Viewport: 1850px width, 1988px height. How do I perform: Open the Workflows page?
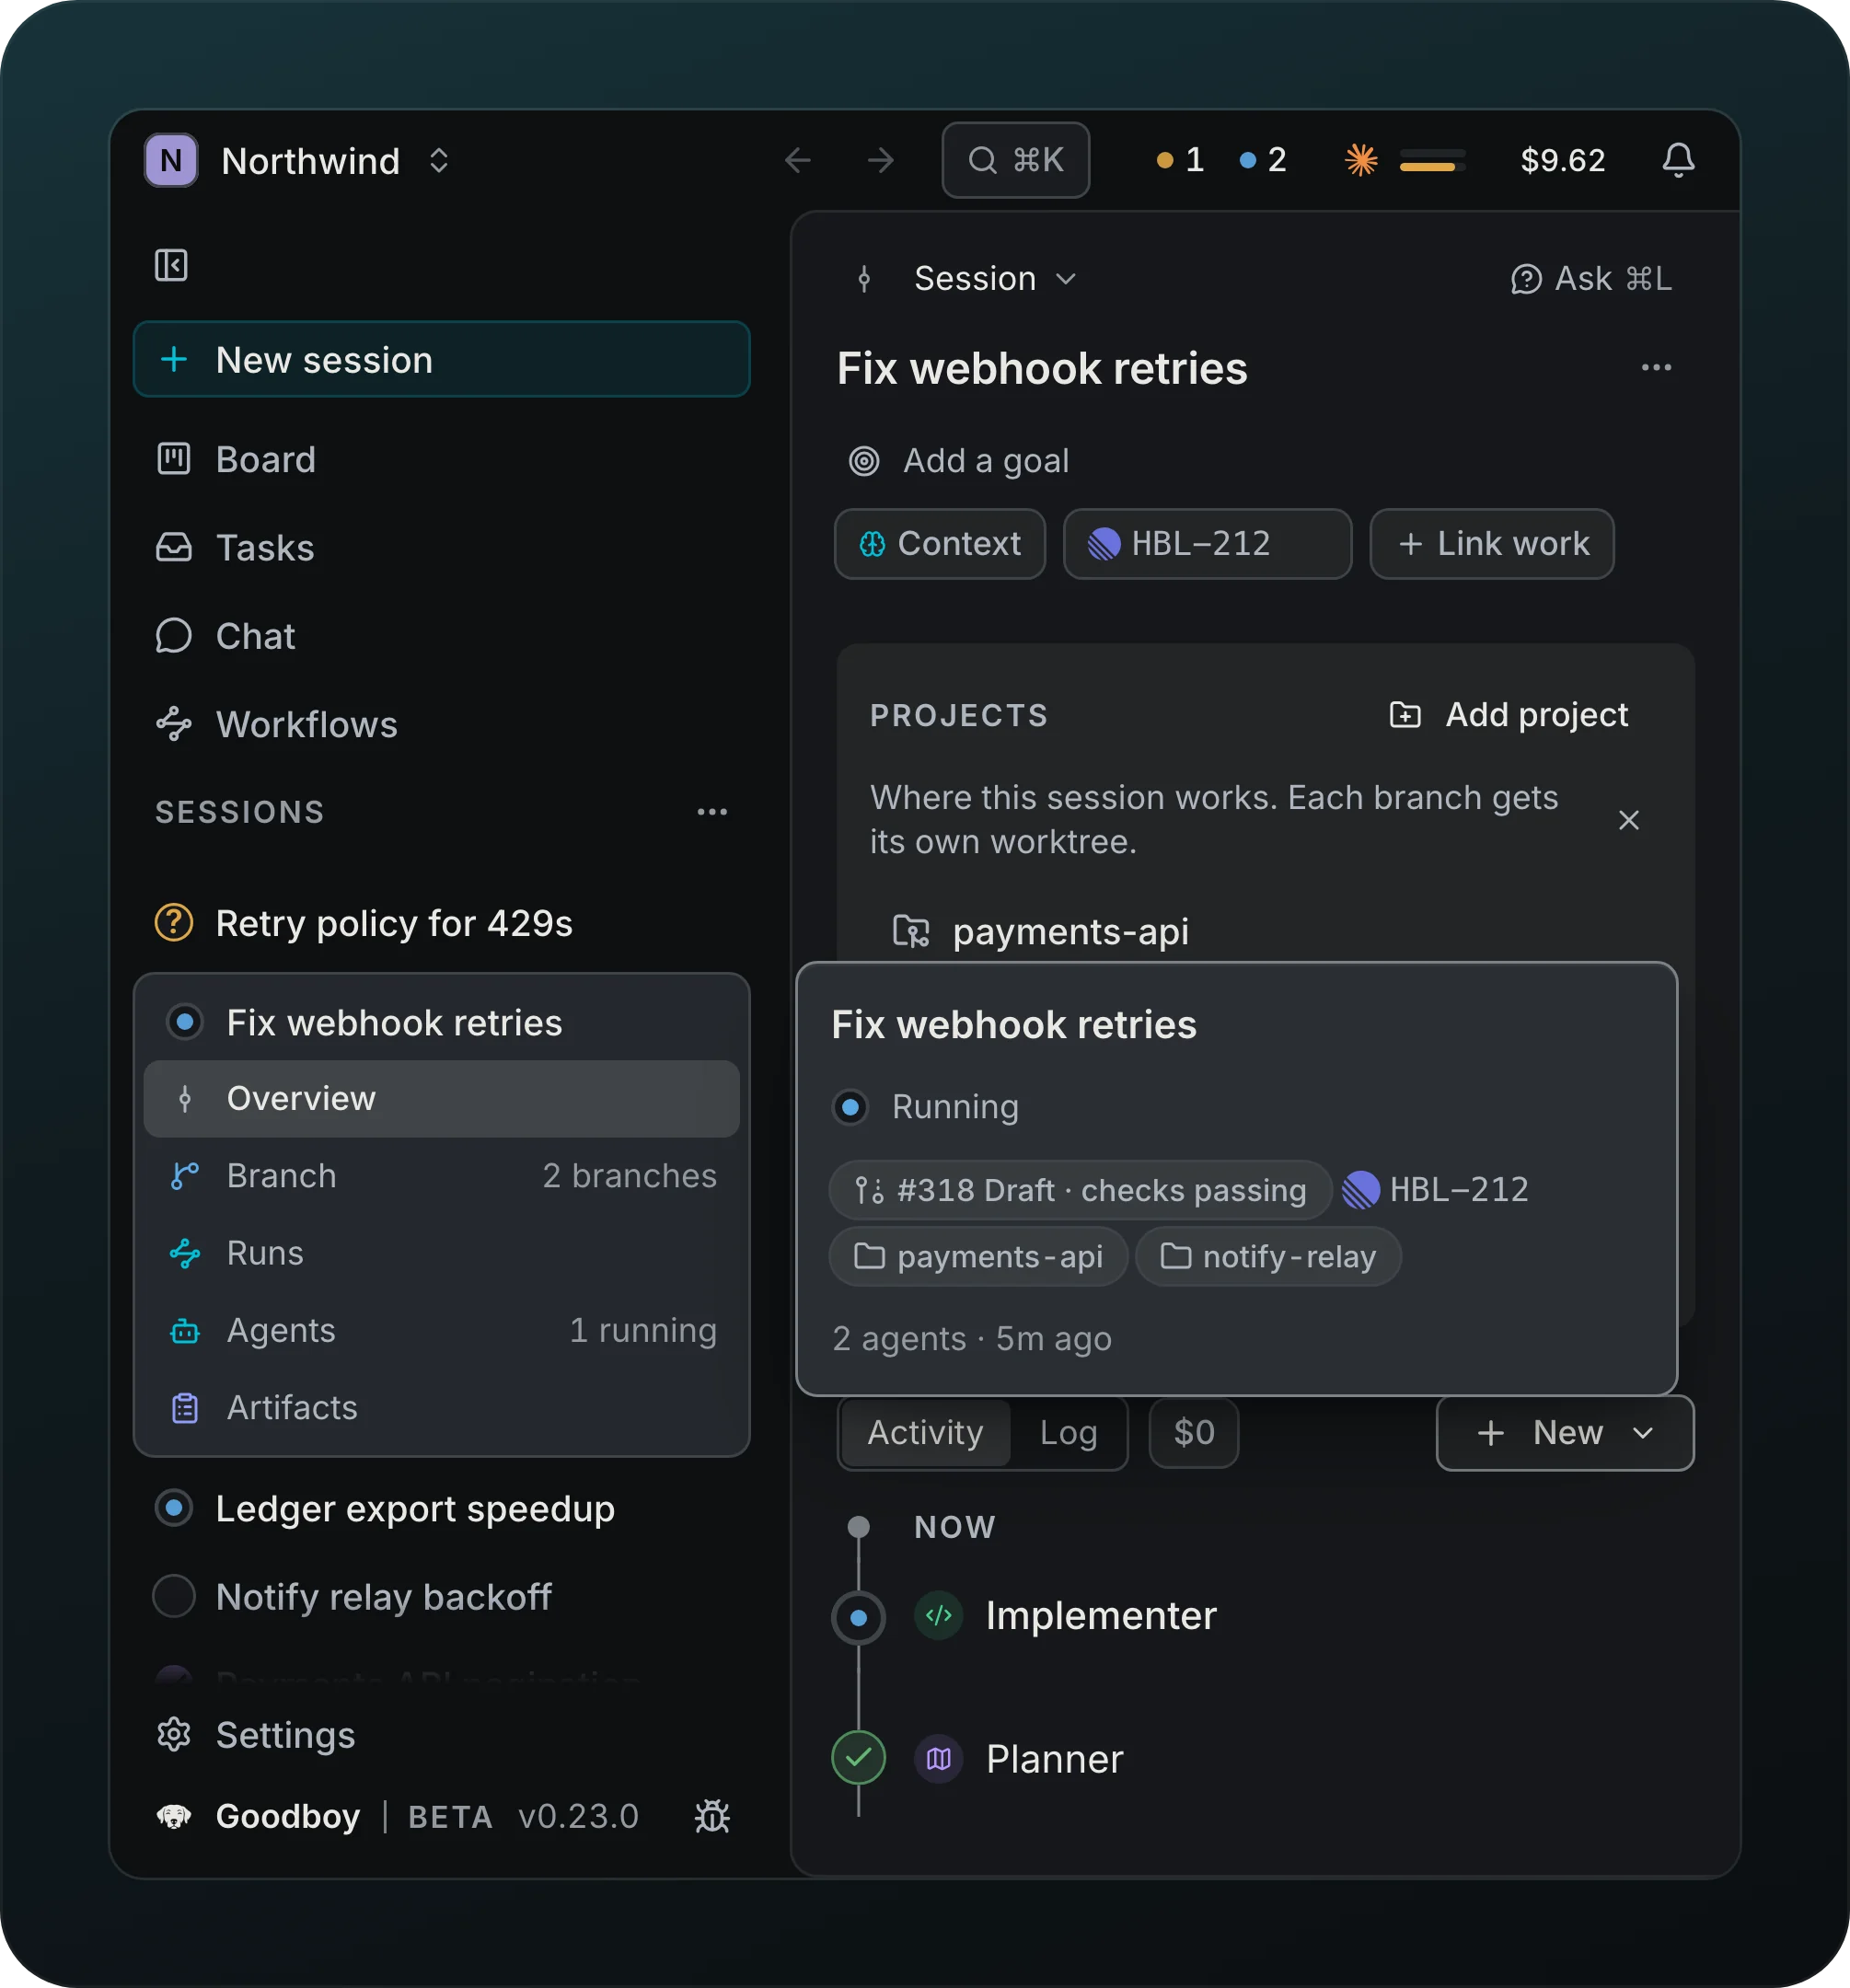pos(441,724)
